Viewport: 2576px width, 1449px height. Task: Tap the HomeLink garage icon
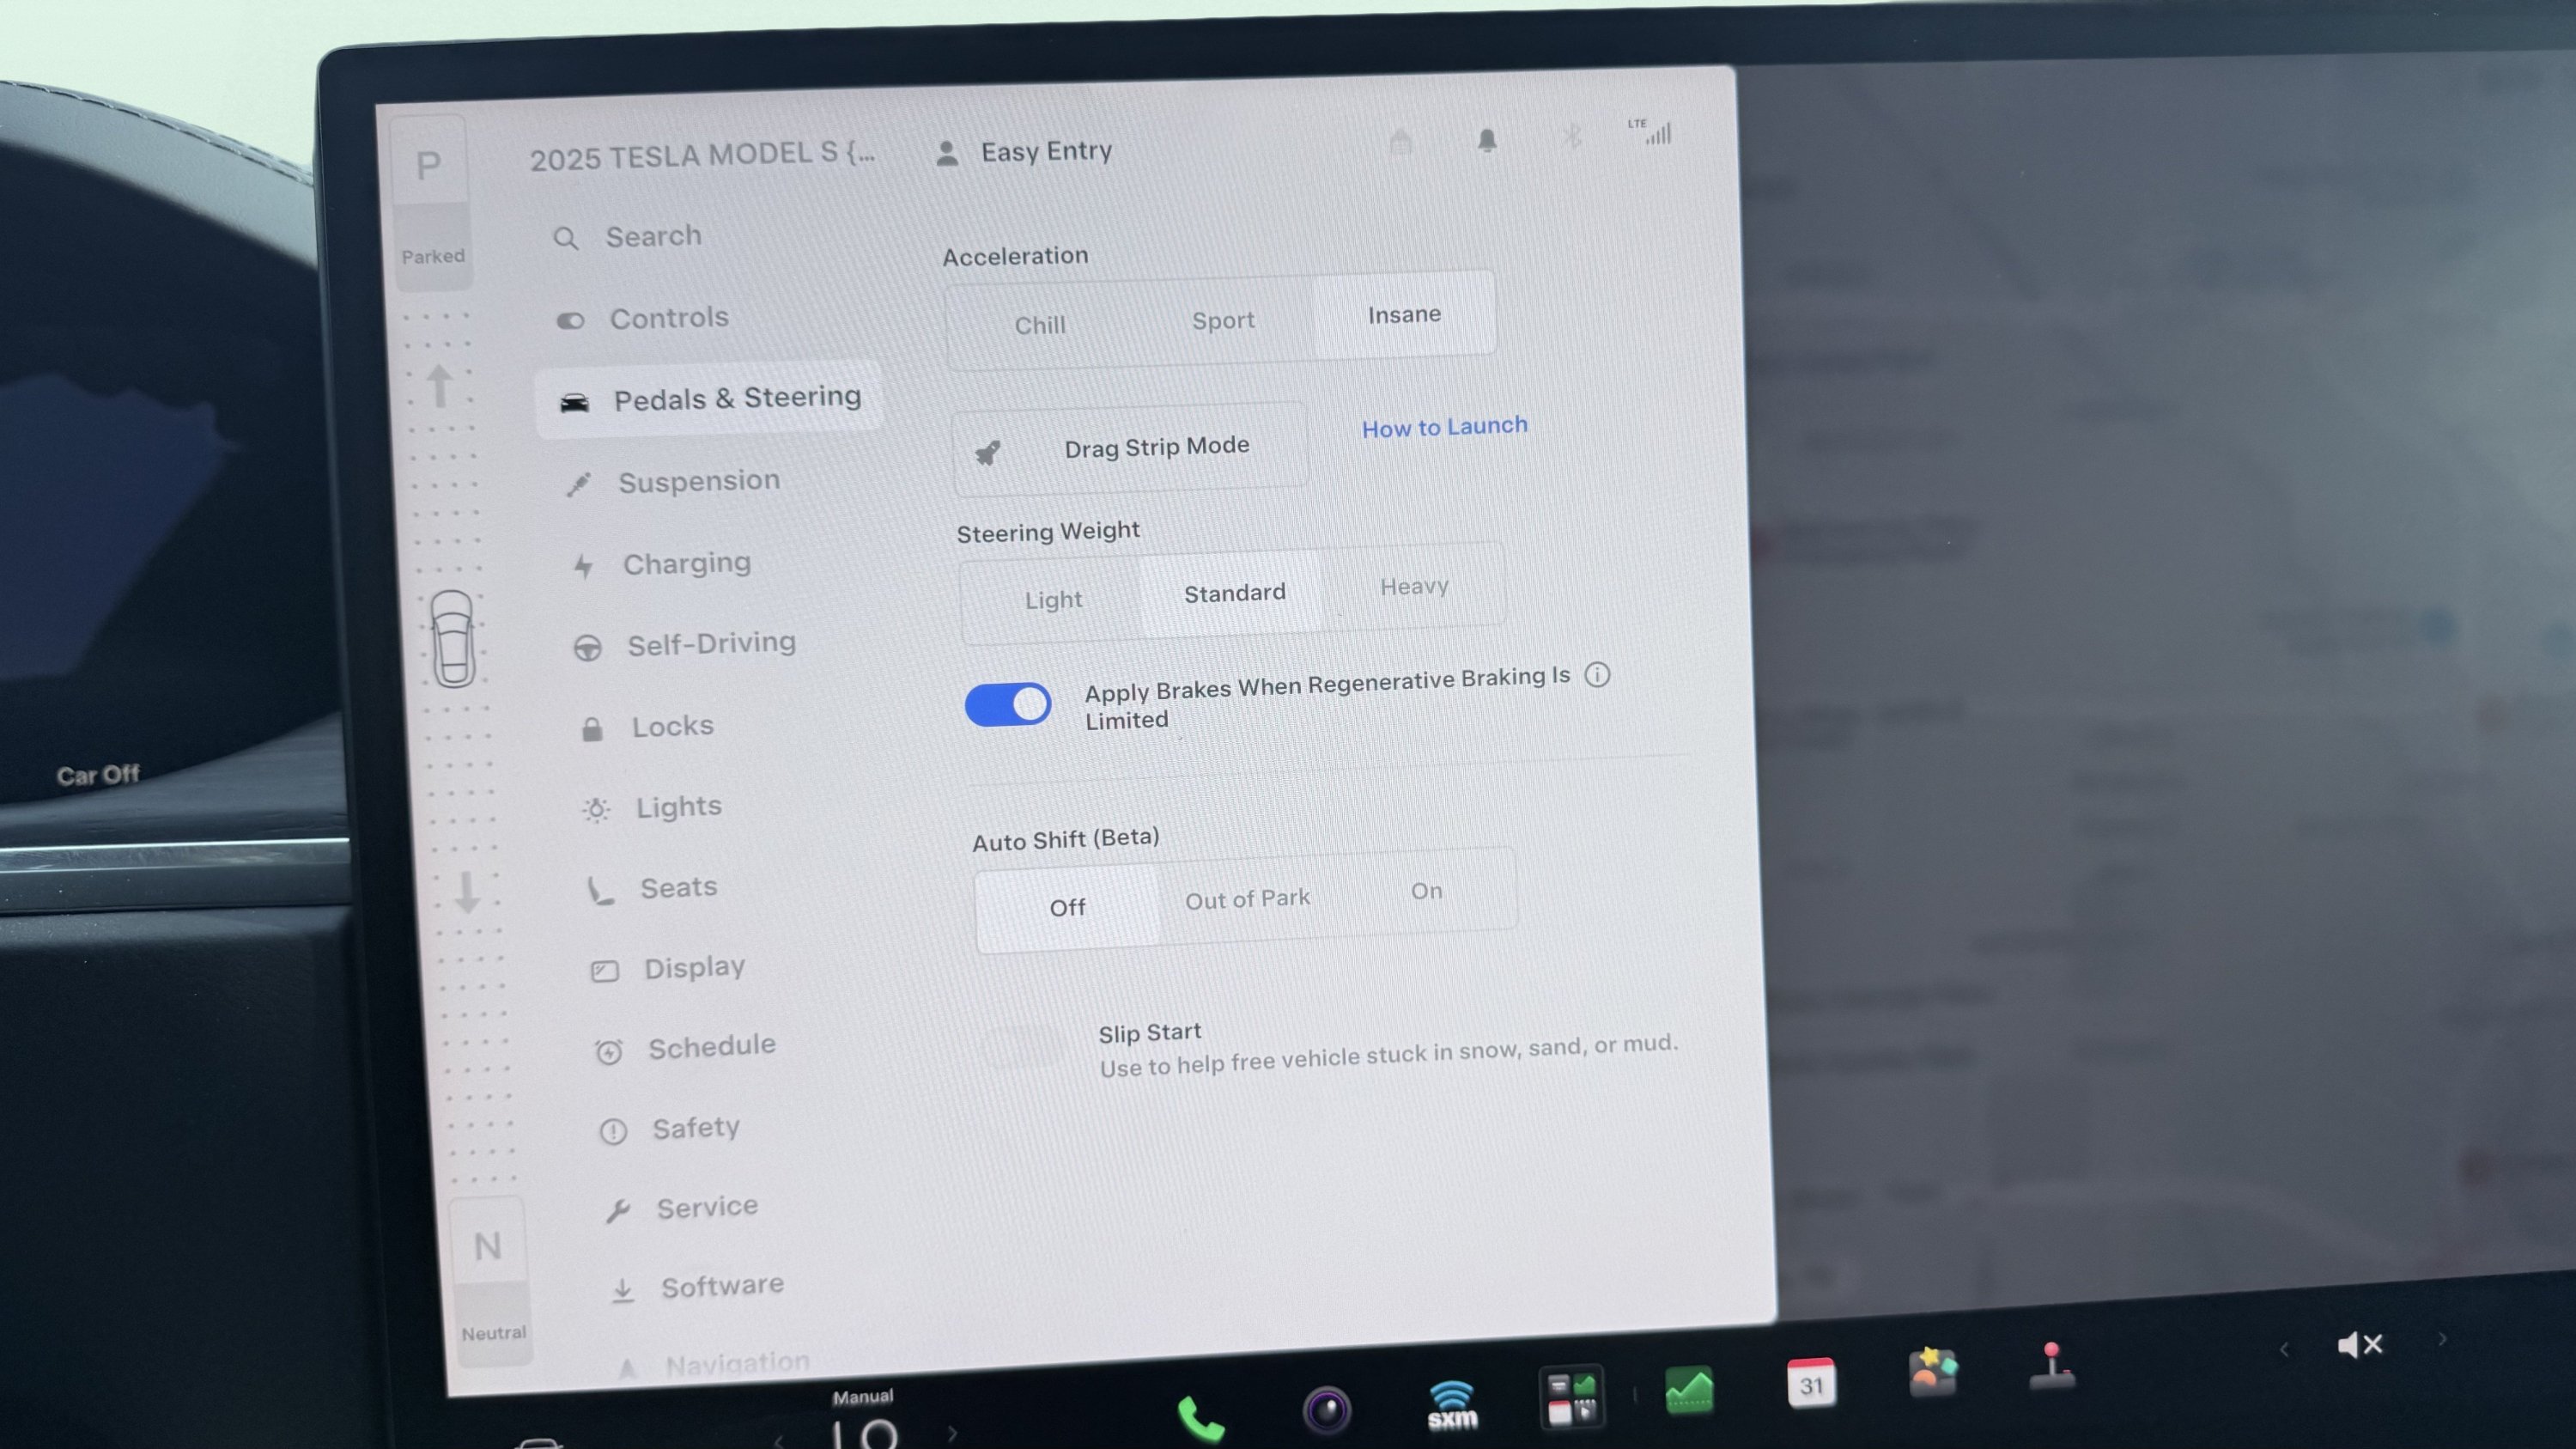coord(1401,143)
